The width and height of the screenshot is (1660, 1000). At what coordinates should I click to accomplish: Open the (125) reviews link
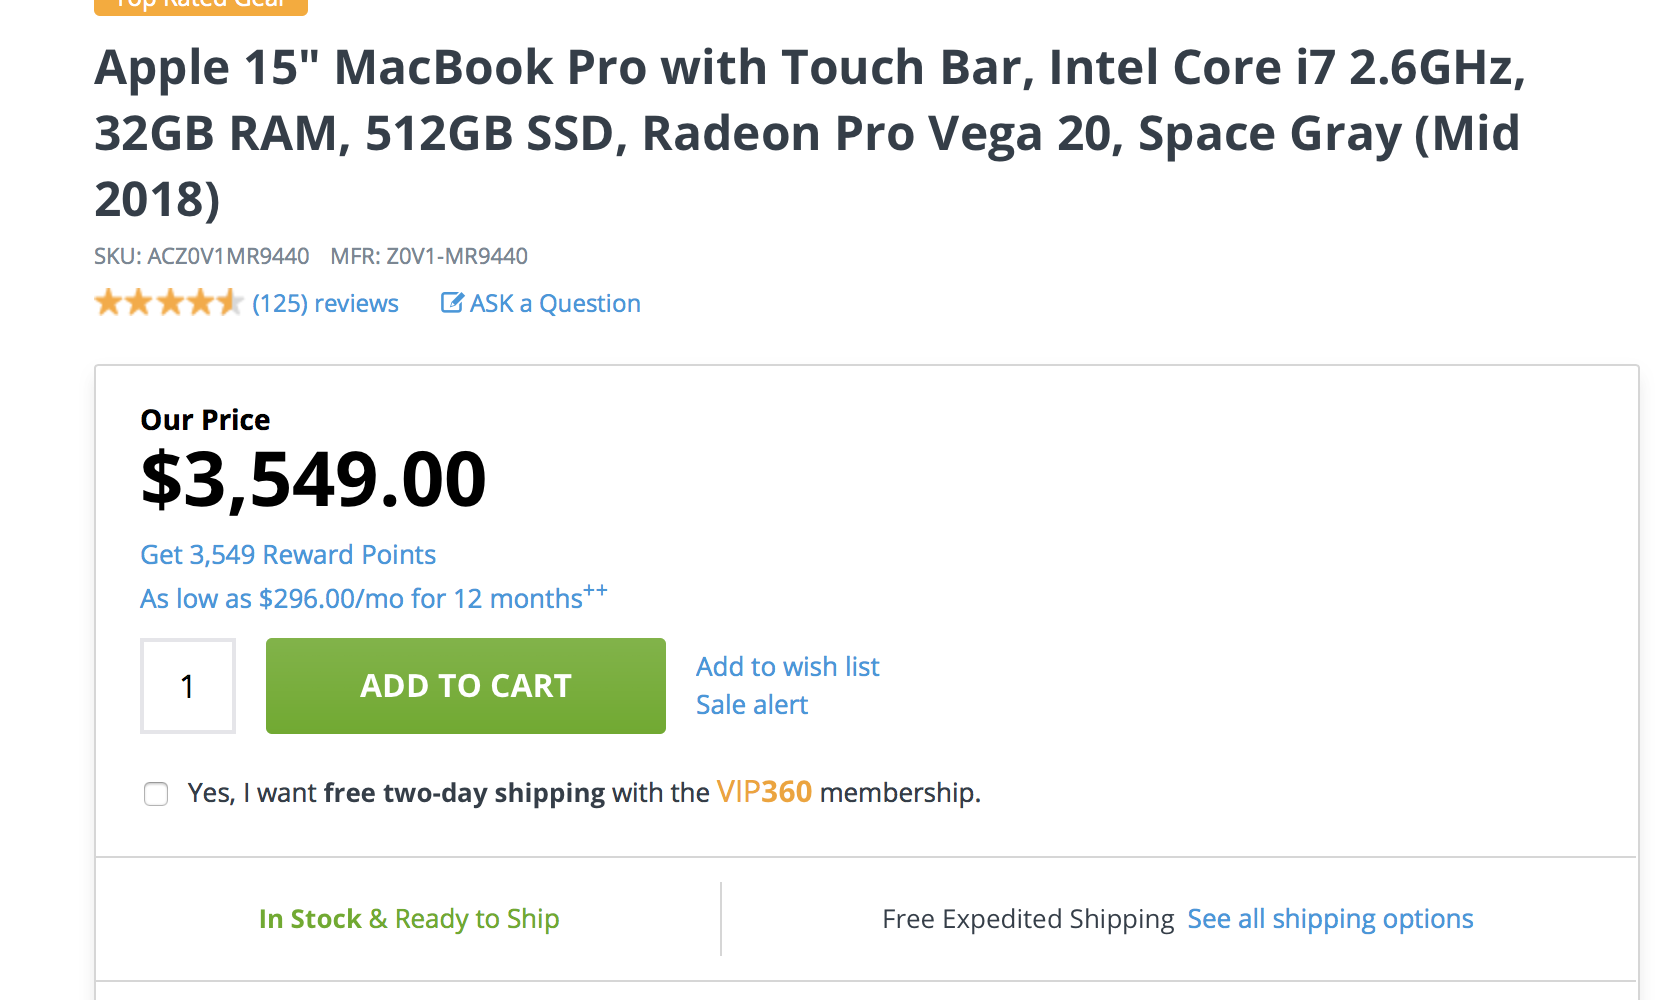[x=325, y=303]
